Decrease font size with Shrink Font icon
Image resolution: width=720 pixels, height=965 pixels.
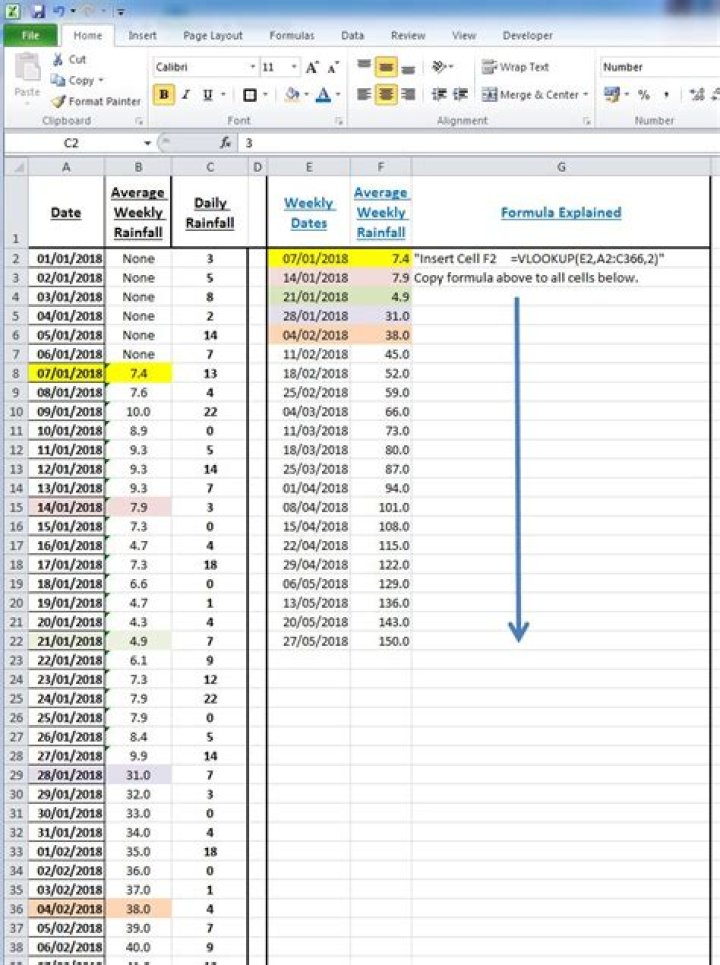coord(333,67)
